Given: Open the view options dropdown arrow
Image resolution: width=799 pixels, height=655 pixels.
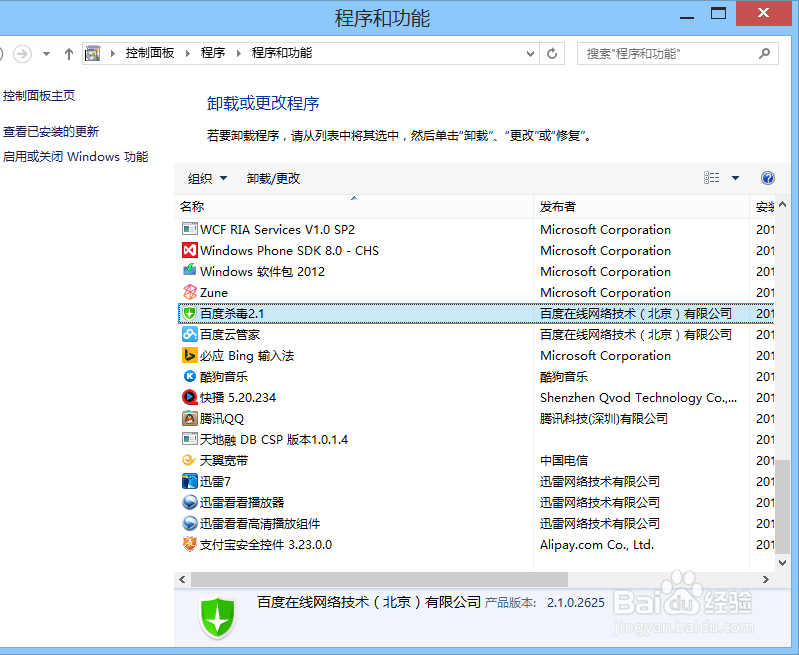Looking at the screenshot, I should (735, 178).
